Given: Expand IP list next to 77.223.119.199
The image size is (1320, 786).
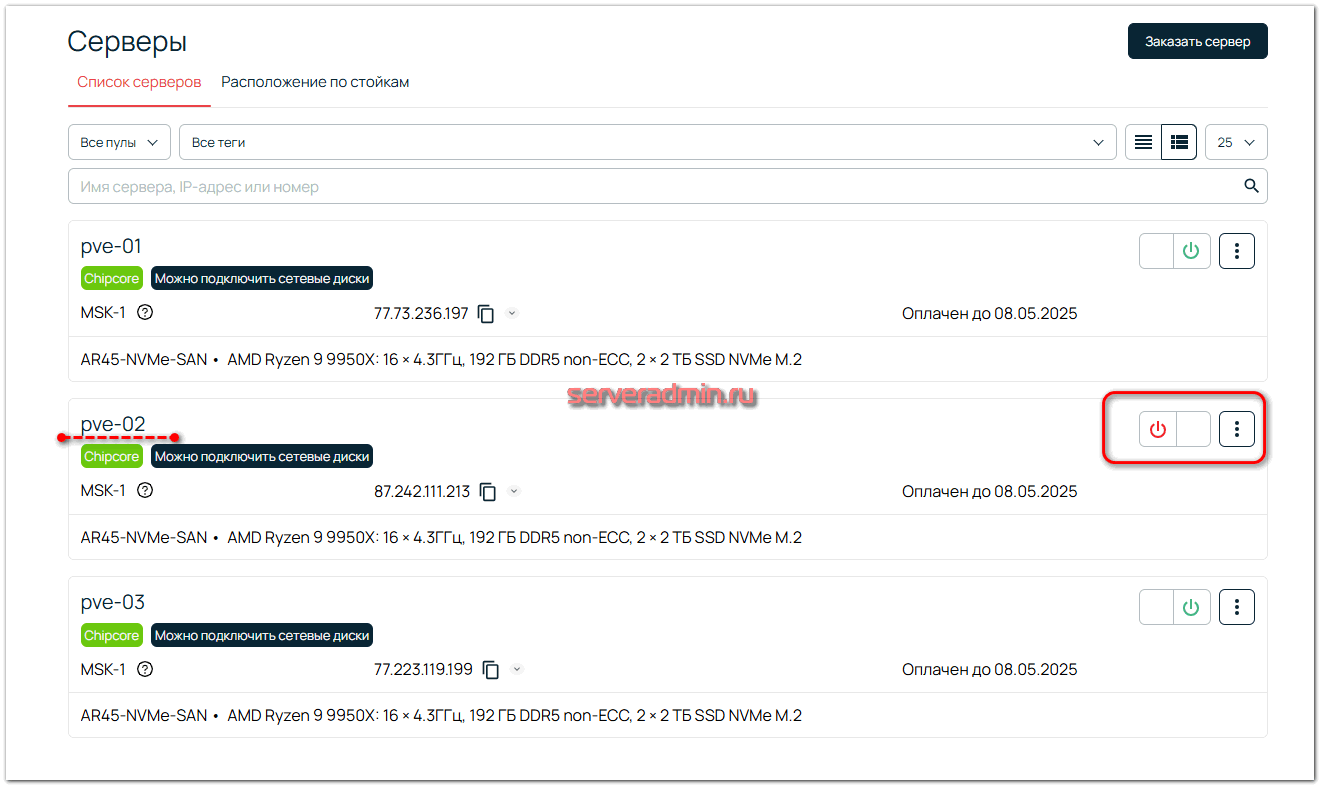Looking at the screenshot, I should (x=517, y=669).
